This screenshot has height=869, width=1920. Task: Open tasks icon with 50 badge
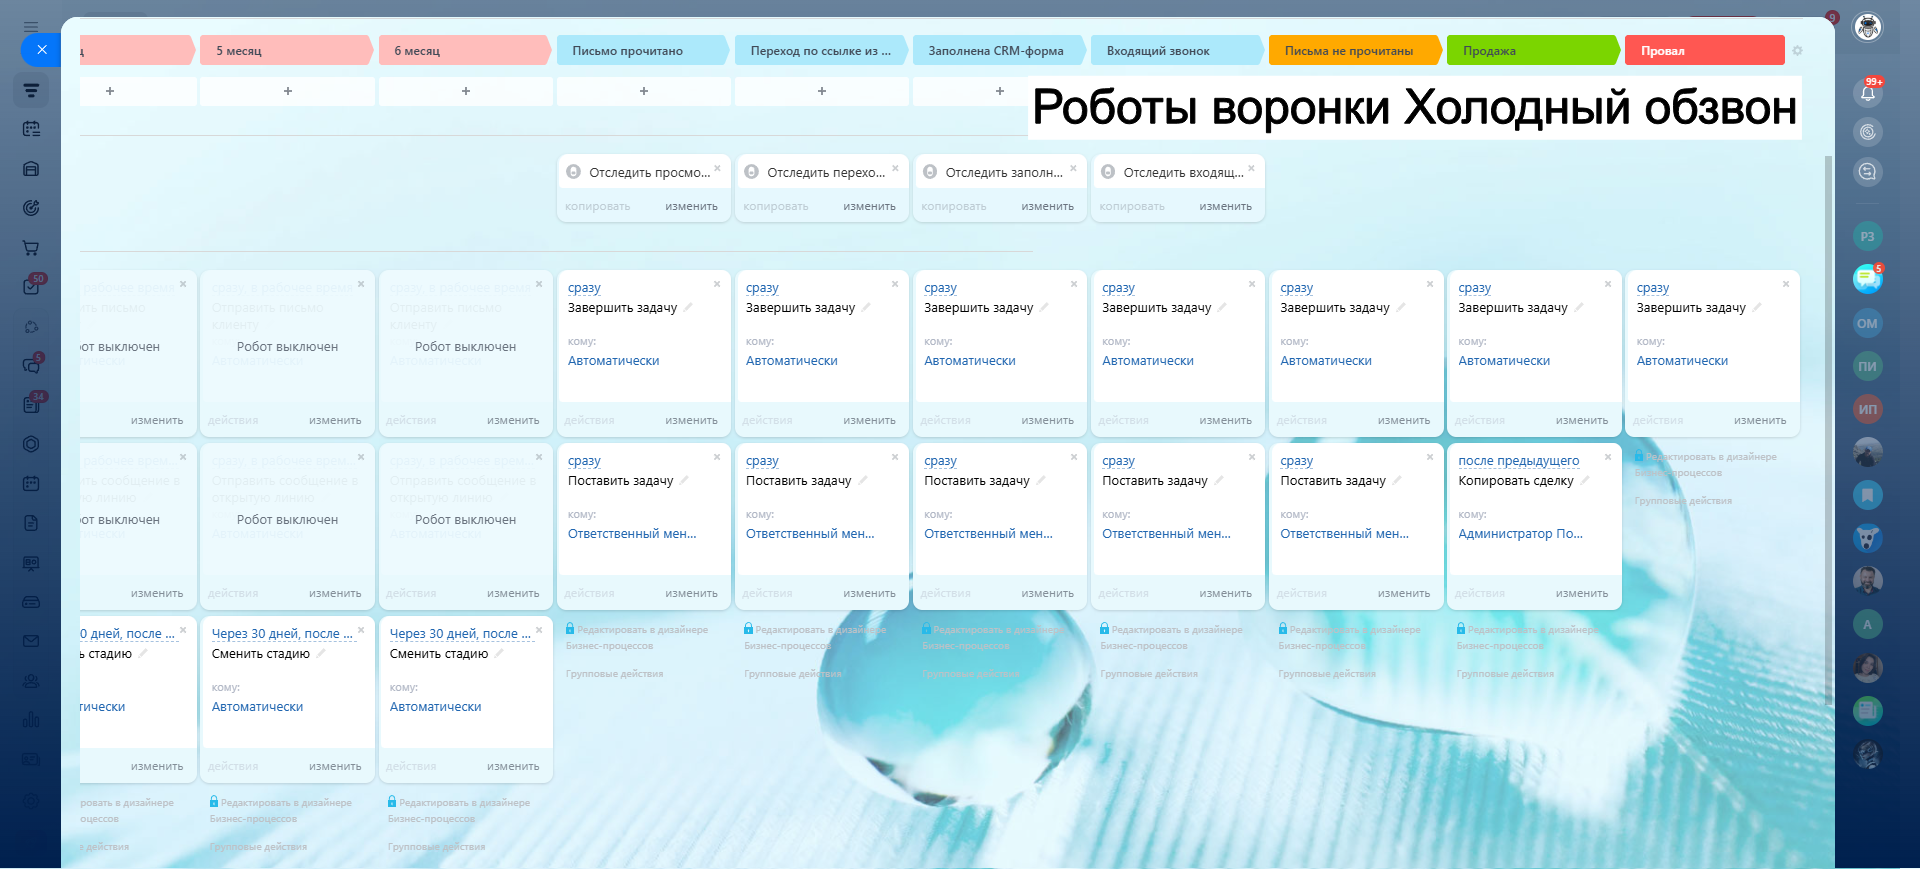[31, 287]
